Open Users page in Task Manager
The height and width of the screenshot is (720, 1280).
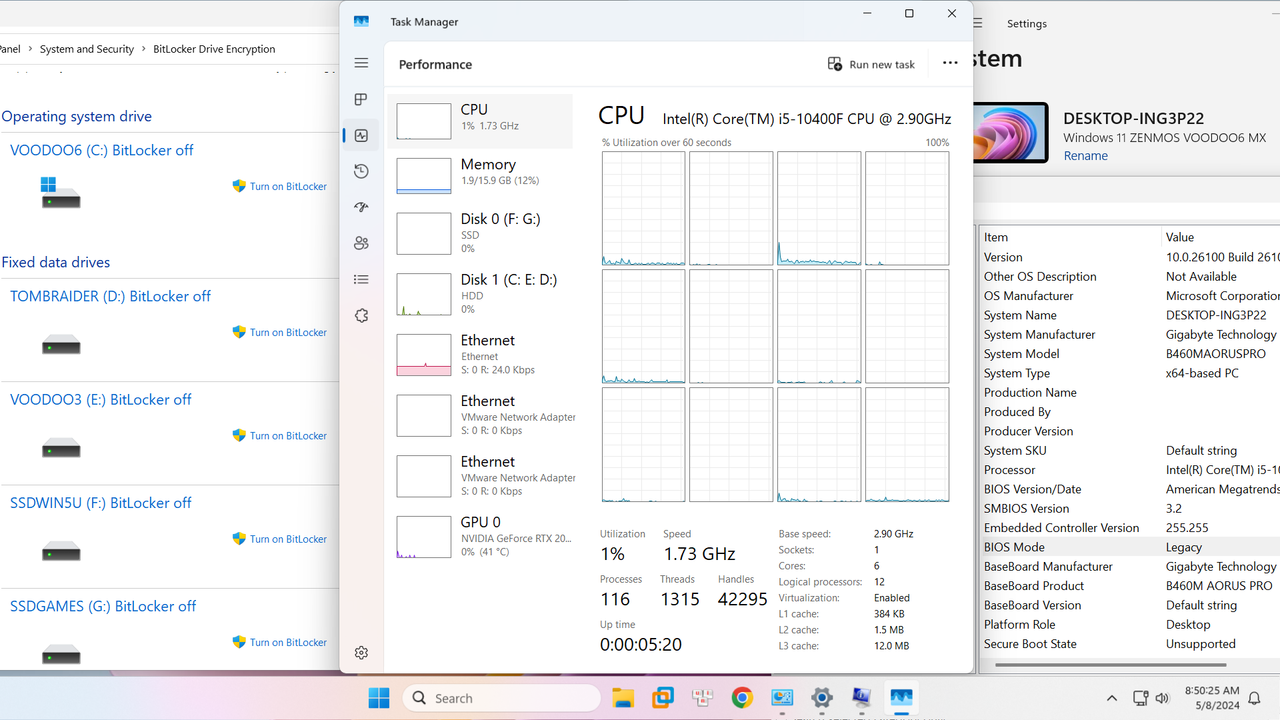(361, 243)
